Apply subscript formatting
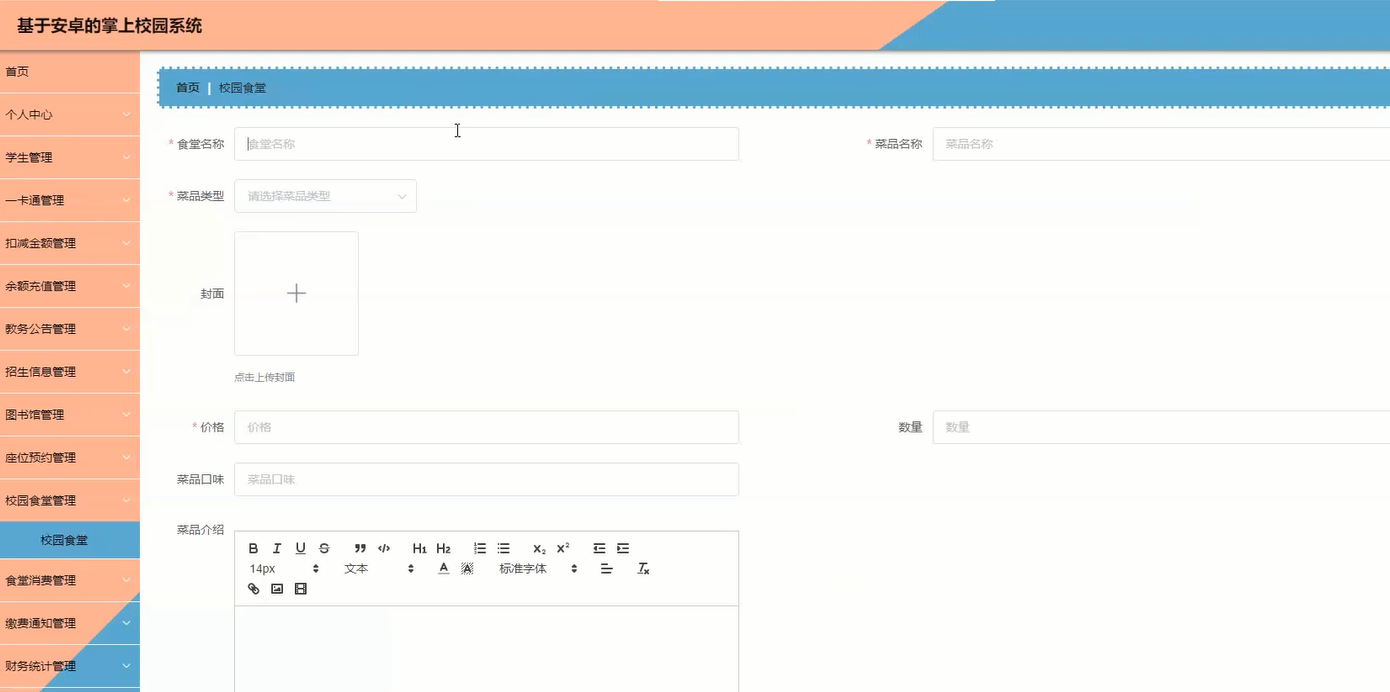The width and height of the screenshot is (1390, 692). tap(539, 548)
